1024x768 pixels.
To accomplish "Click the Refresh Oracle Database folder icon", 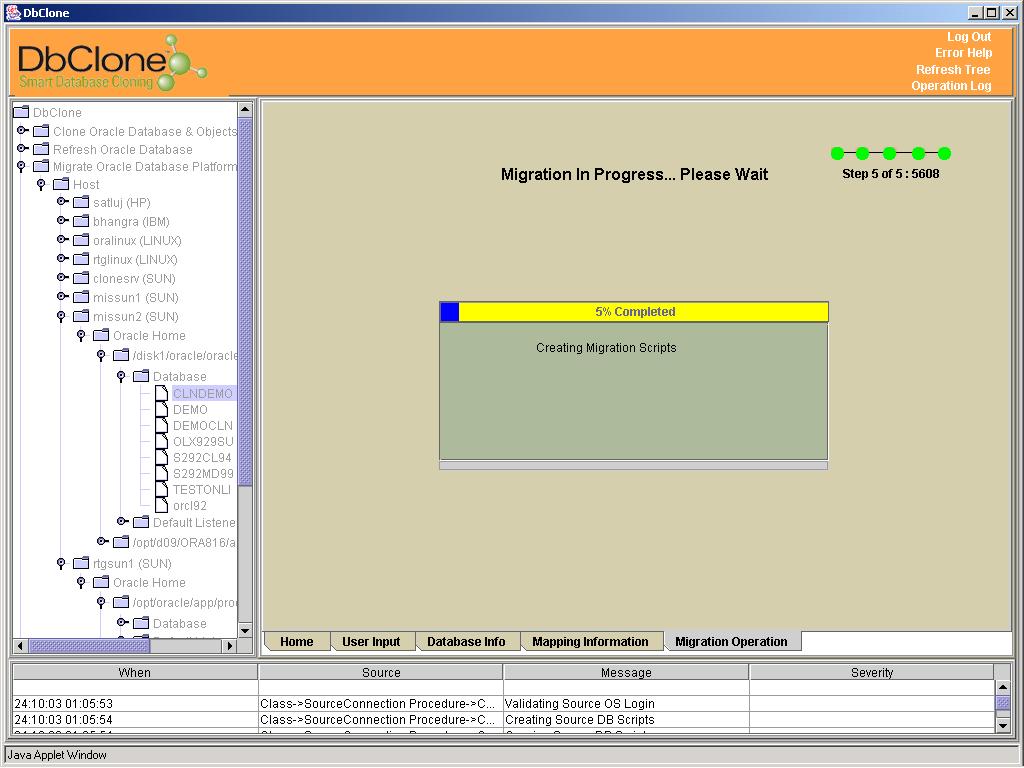I will pyautogui.click(x=41, y=149).
